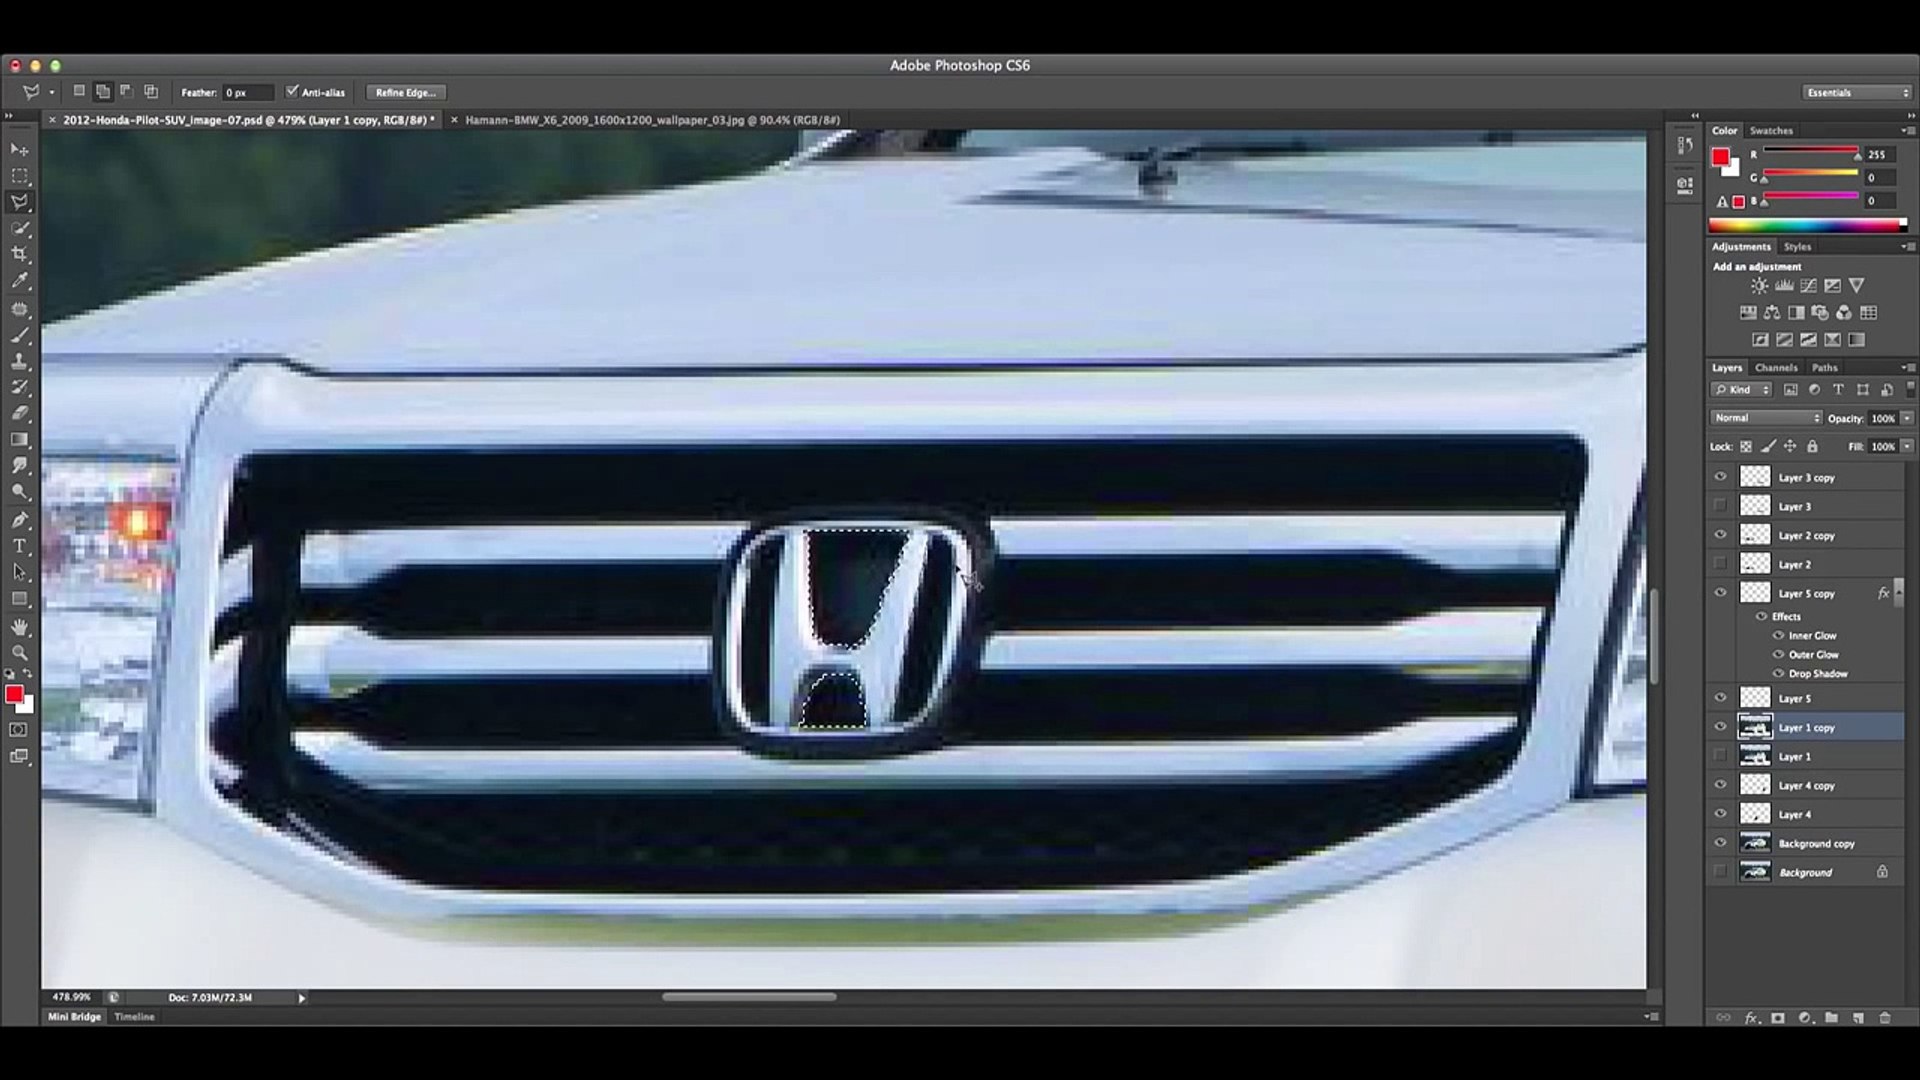Select the Crop tool
Screen dimensions: 1920x1080
(20, 255)
